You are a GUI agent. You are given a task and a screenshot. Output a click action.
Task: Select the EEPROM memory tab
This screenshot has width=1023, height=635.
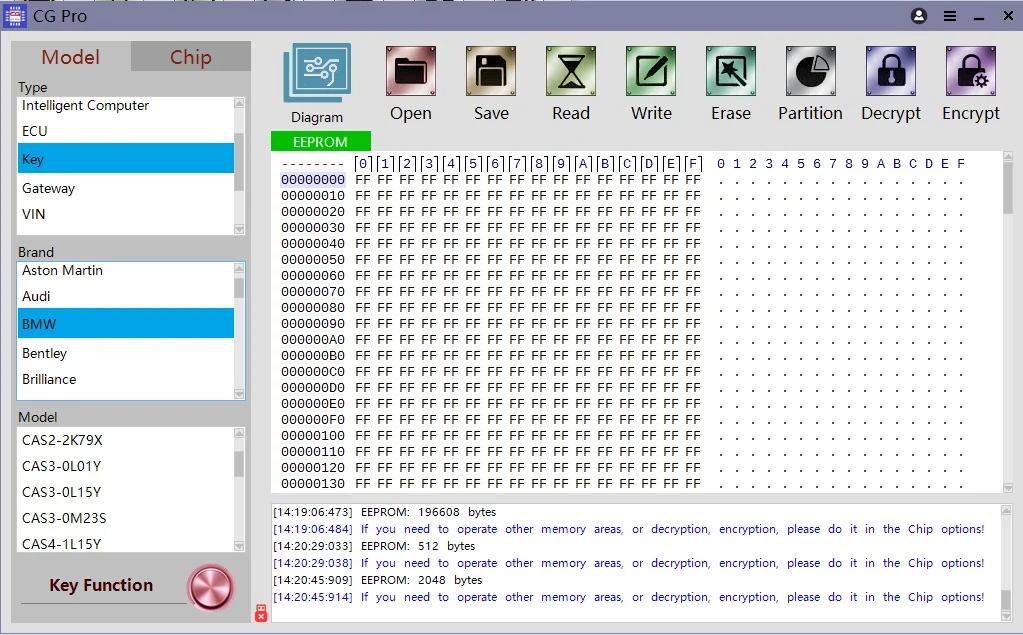pos(320,142)
